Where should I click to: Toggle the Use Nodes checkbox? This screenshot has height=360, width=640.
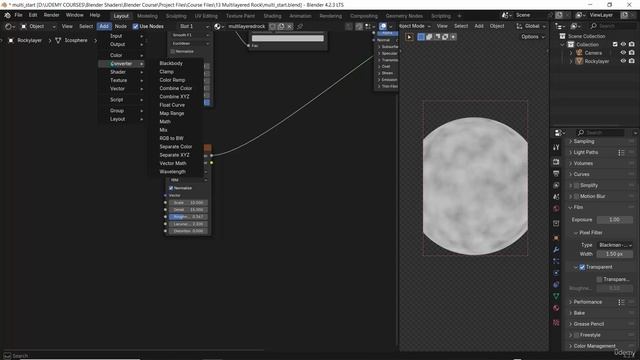[x=136, y=26]
